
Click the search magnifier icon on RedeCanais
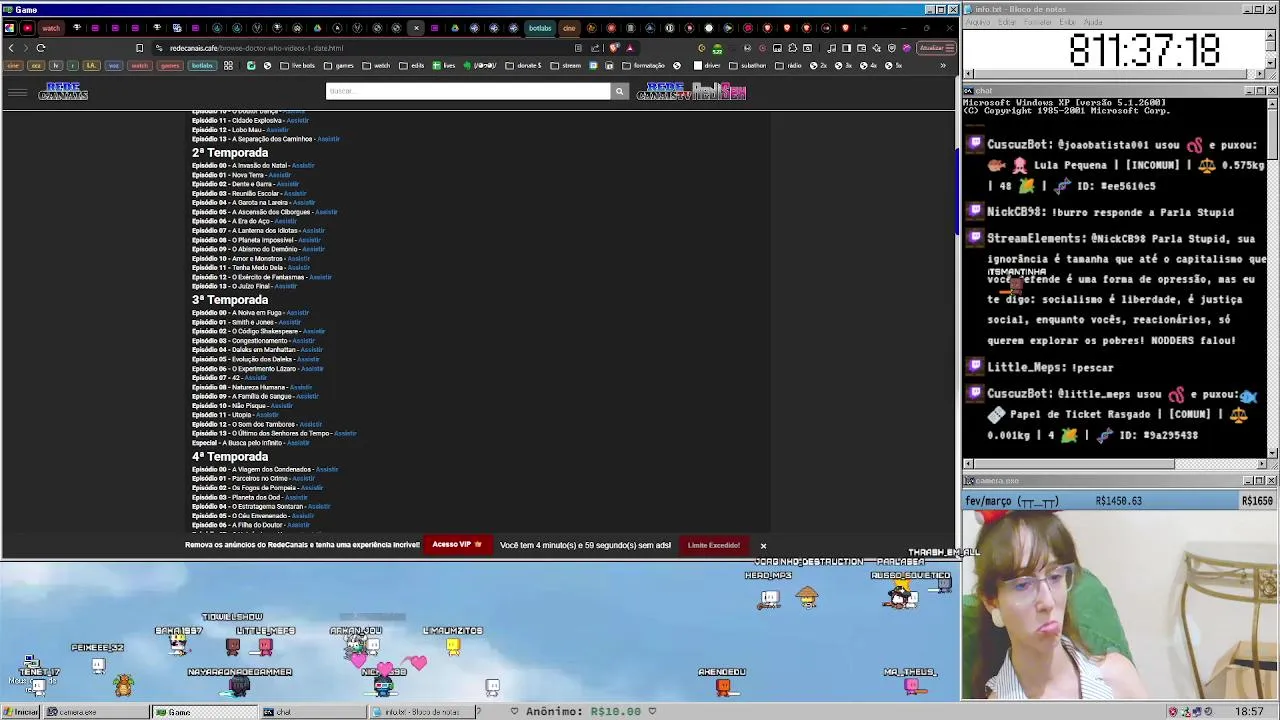click(619, 91)
